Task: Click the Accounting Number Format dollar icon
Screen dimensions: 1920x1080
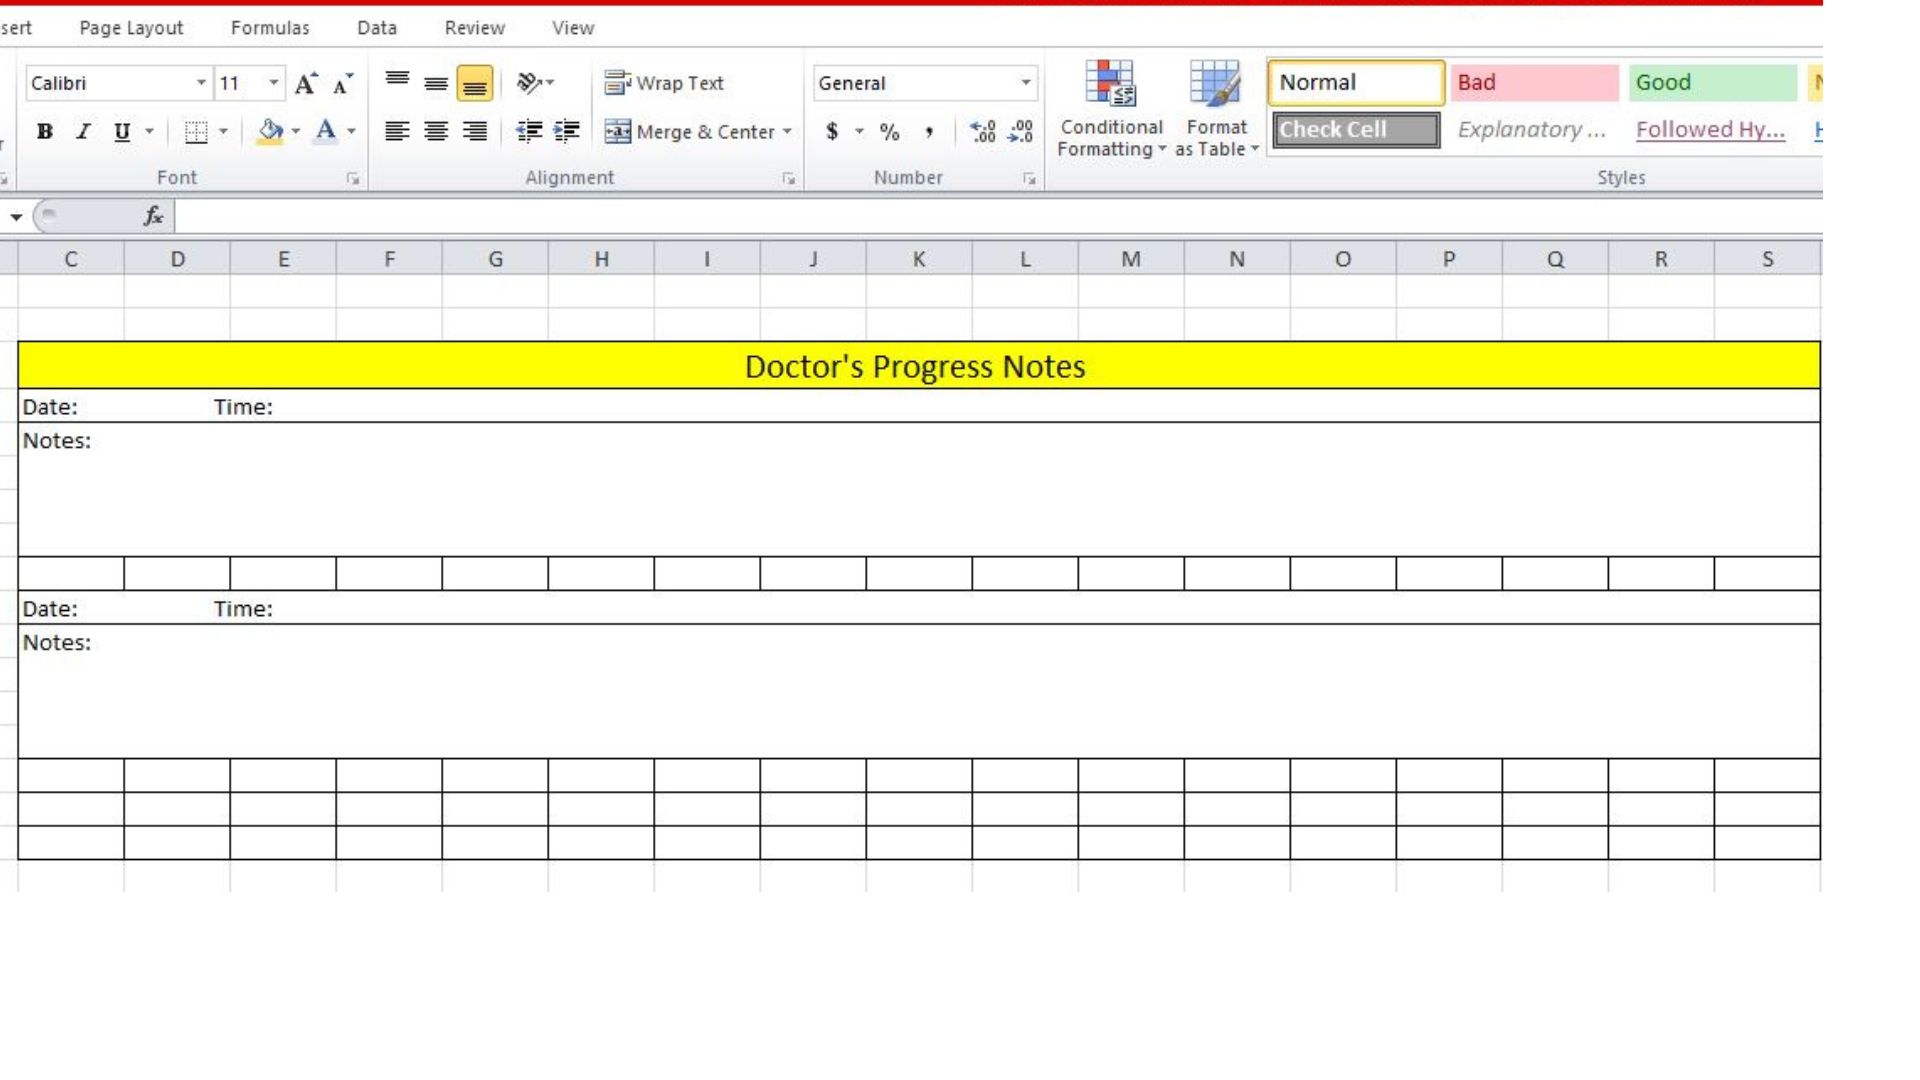Action: (832, 131)
